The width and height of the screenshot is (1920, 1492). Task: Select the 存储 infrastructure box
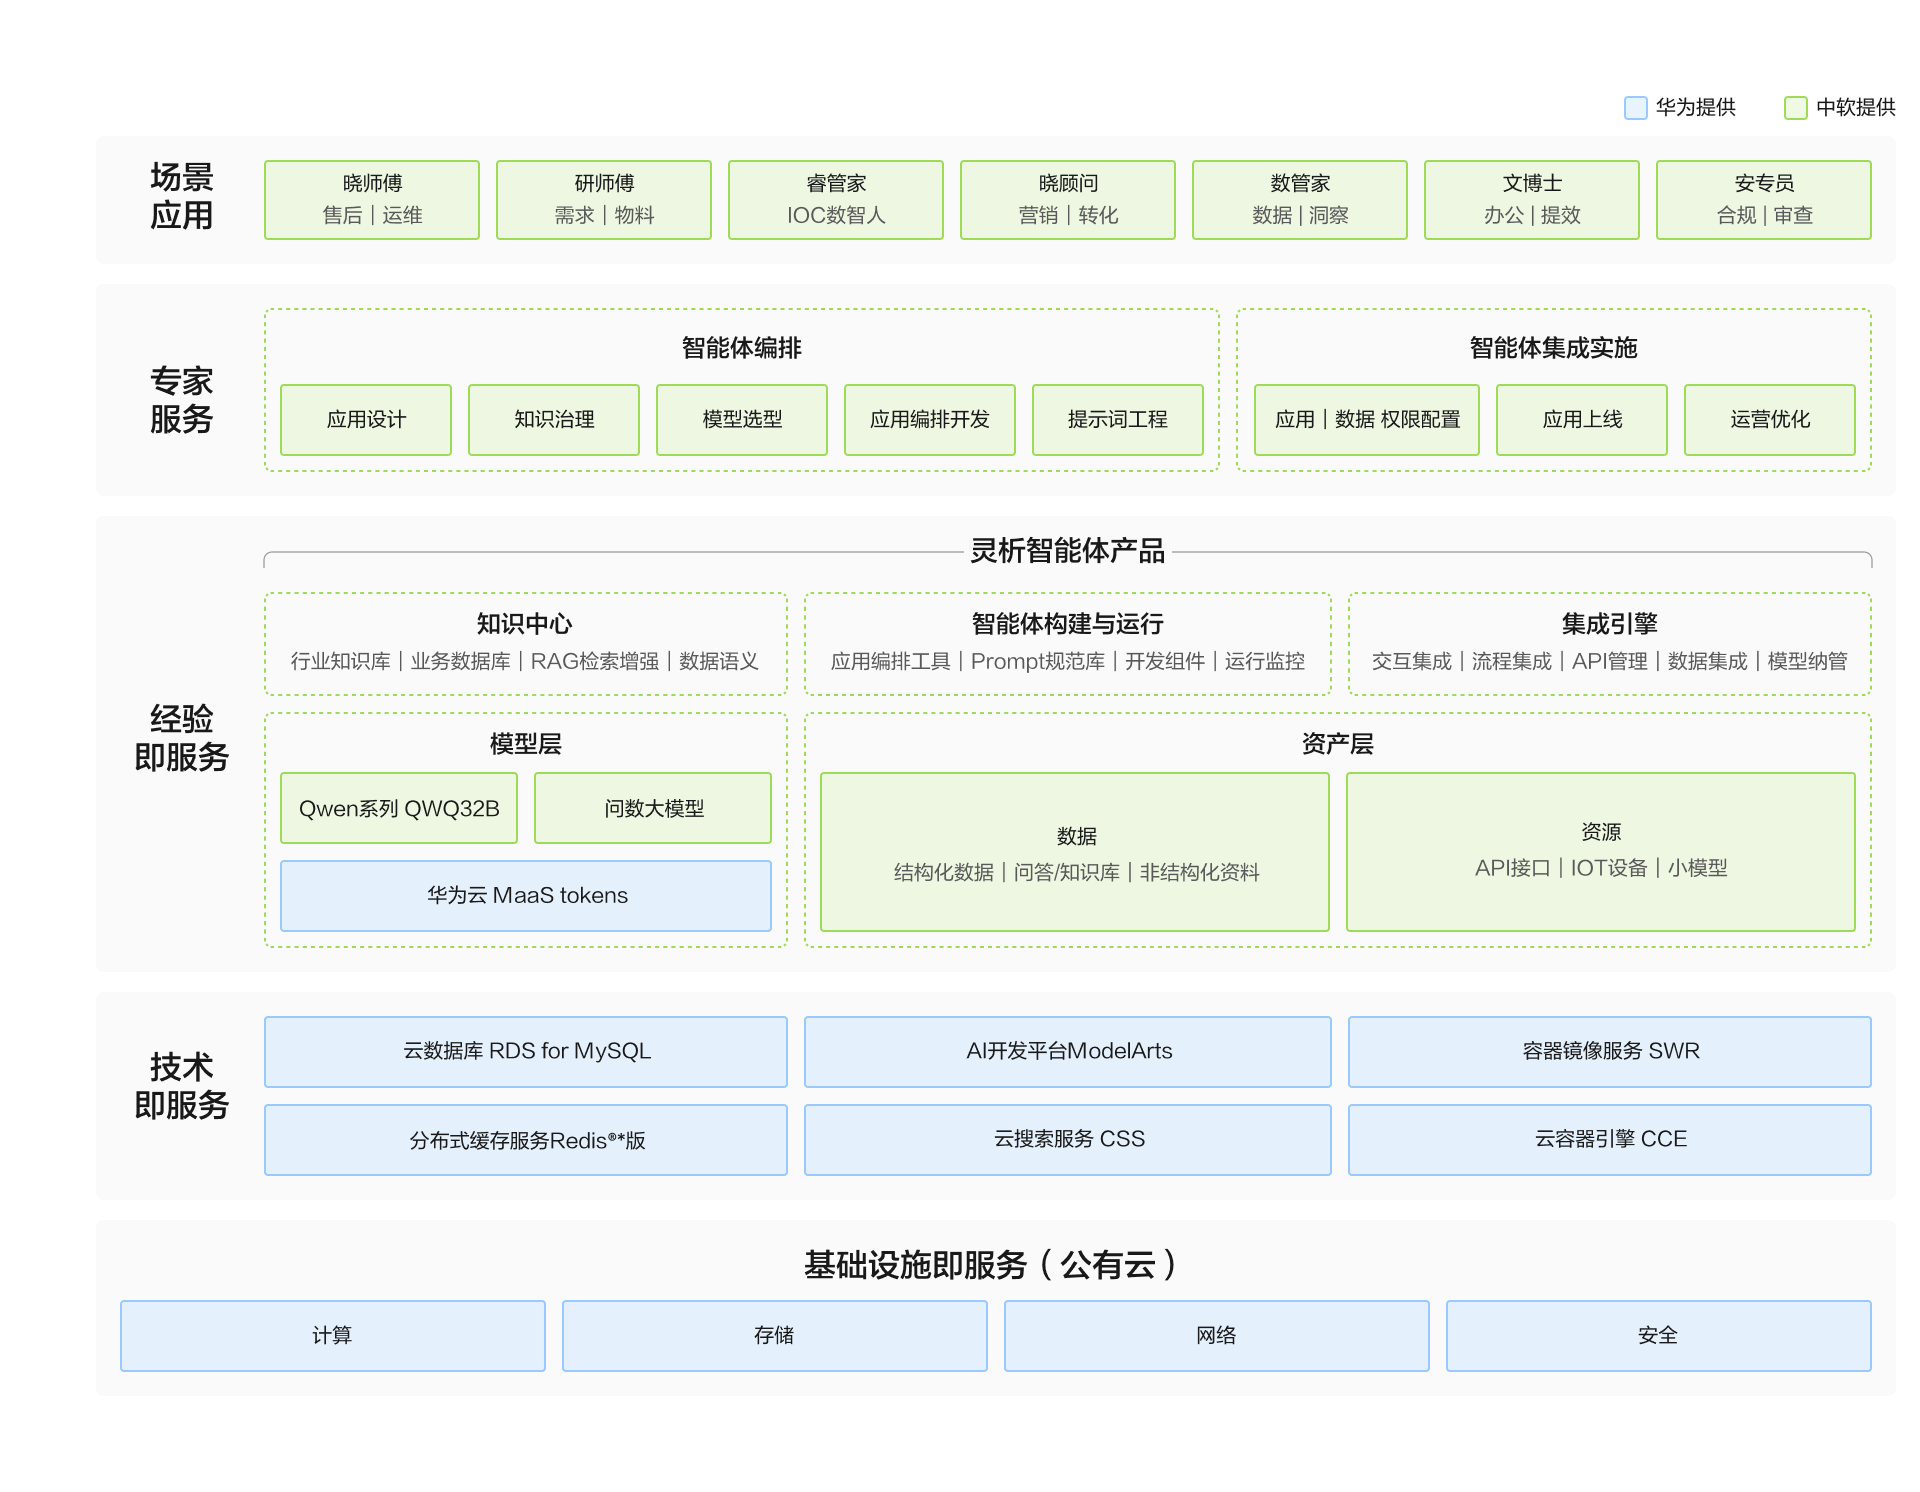point(774,1335)
